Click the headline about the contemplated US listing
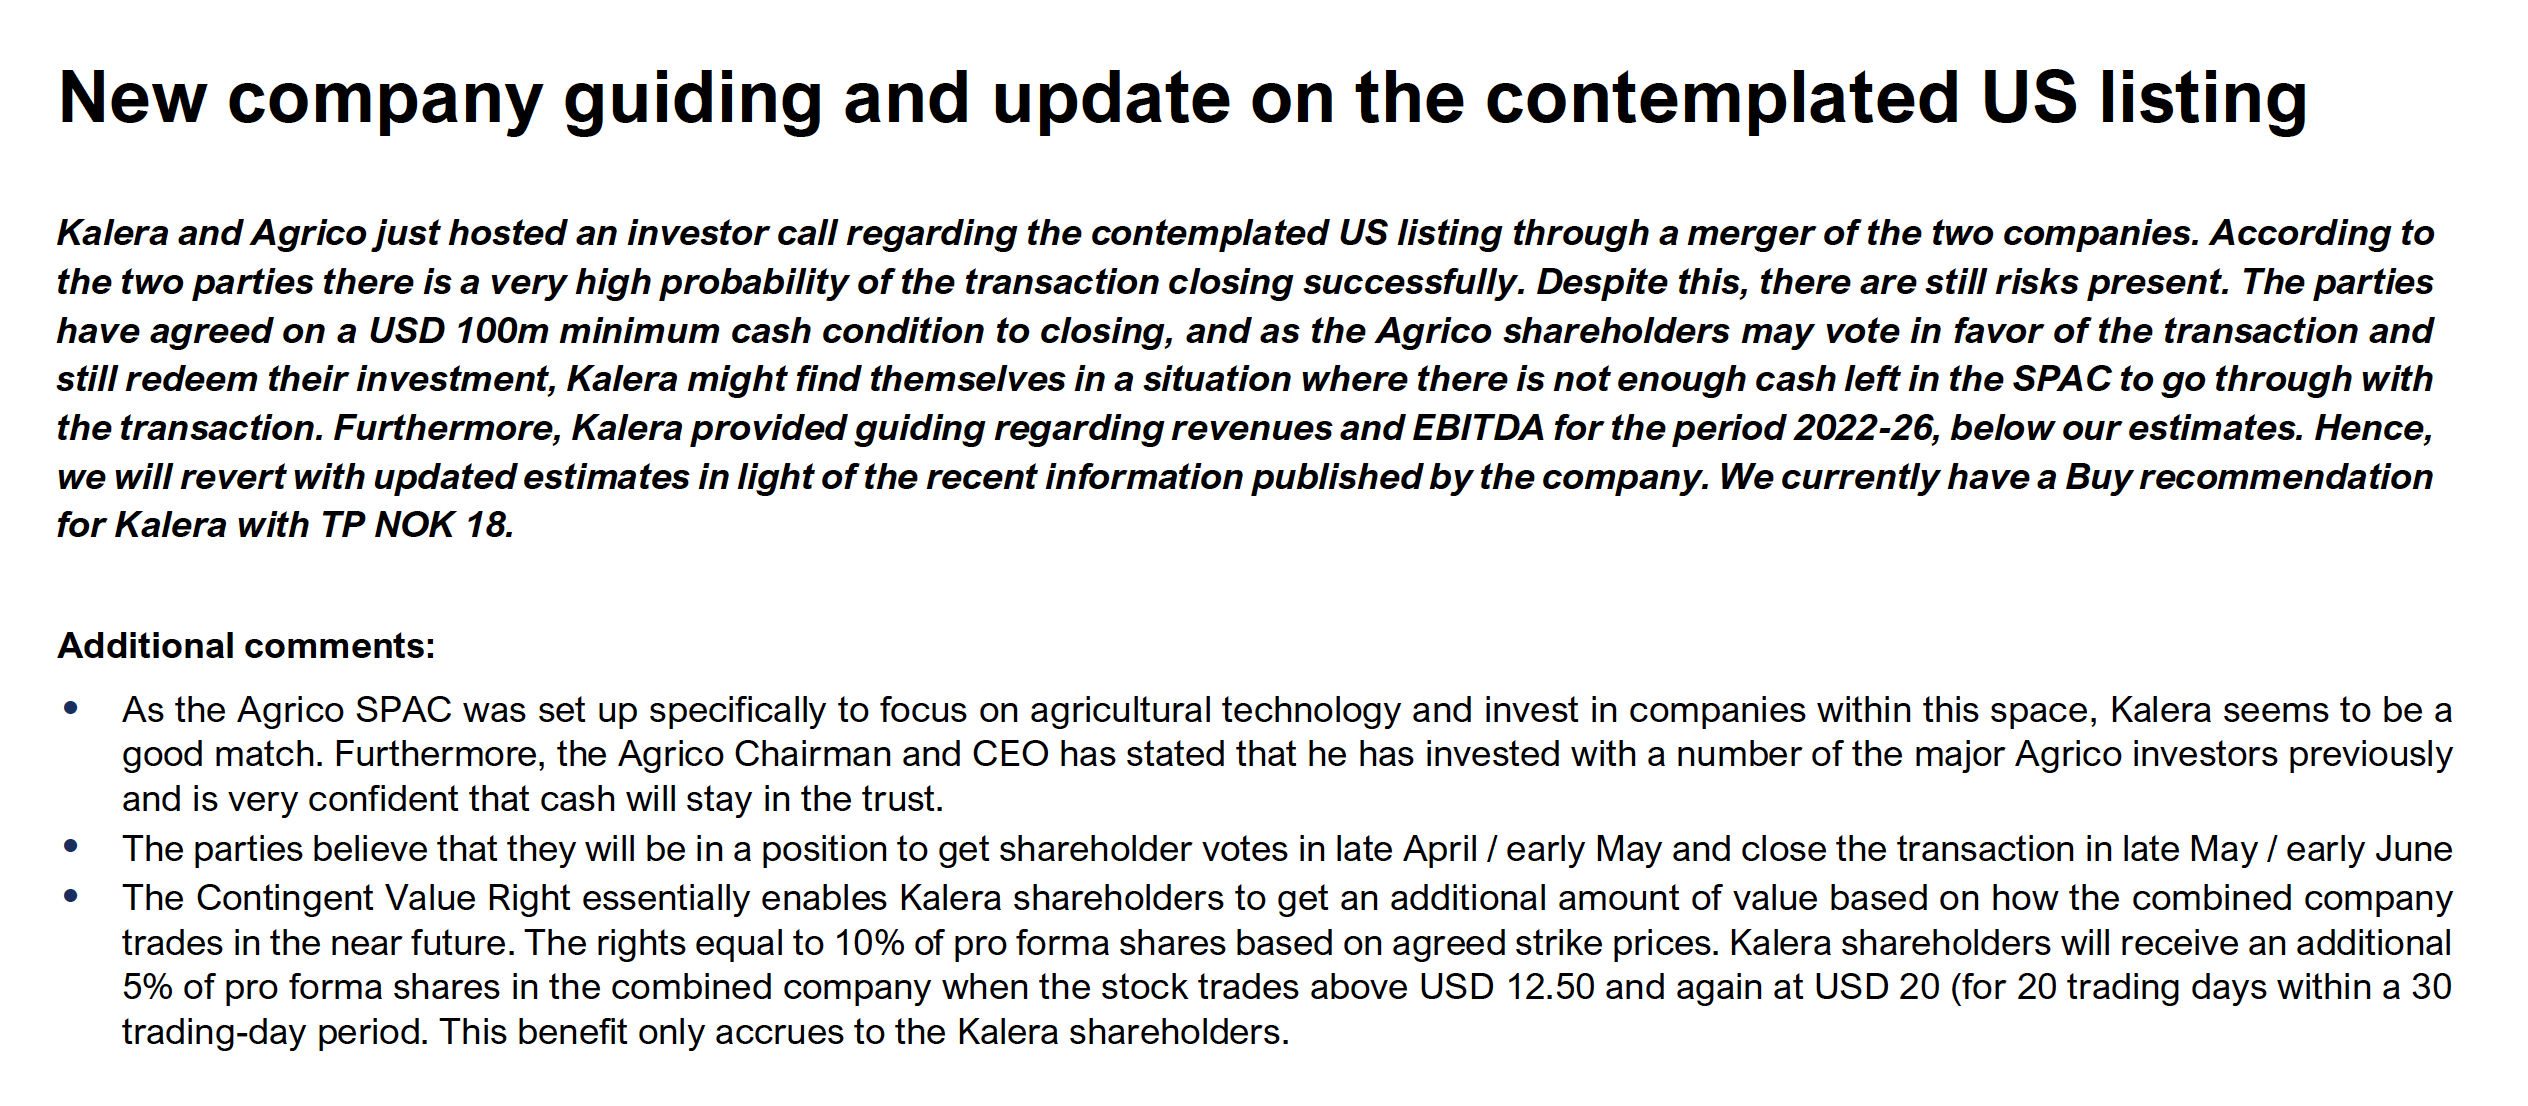Viewport: 2528px width, 1106px height. [1182, 100]
